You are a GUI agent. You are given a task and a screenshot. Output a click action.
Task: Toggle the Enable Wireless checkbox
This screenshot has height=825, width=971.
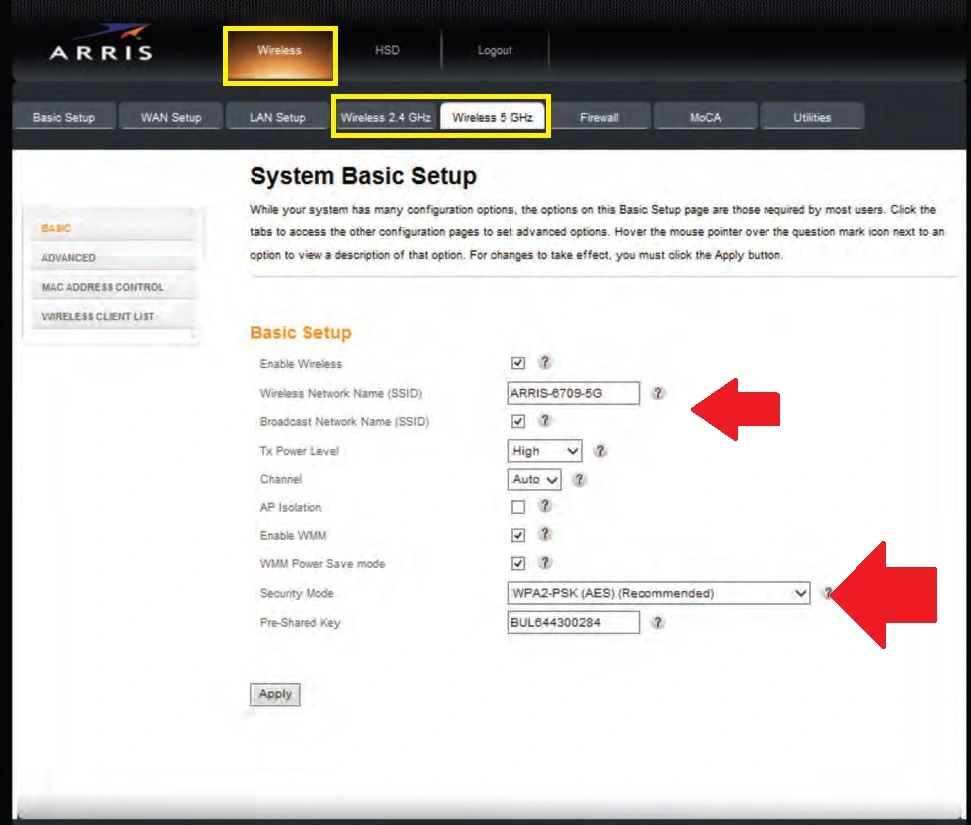(x=518, y=363)
